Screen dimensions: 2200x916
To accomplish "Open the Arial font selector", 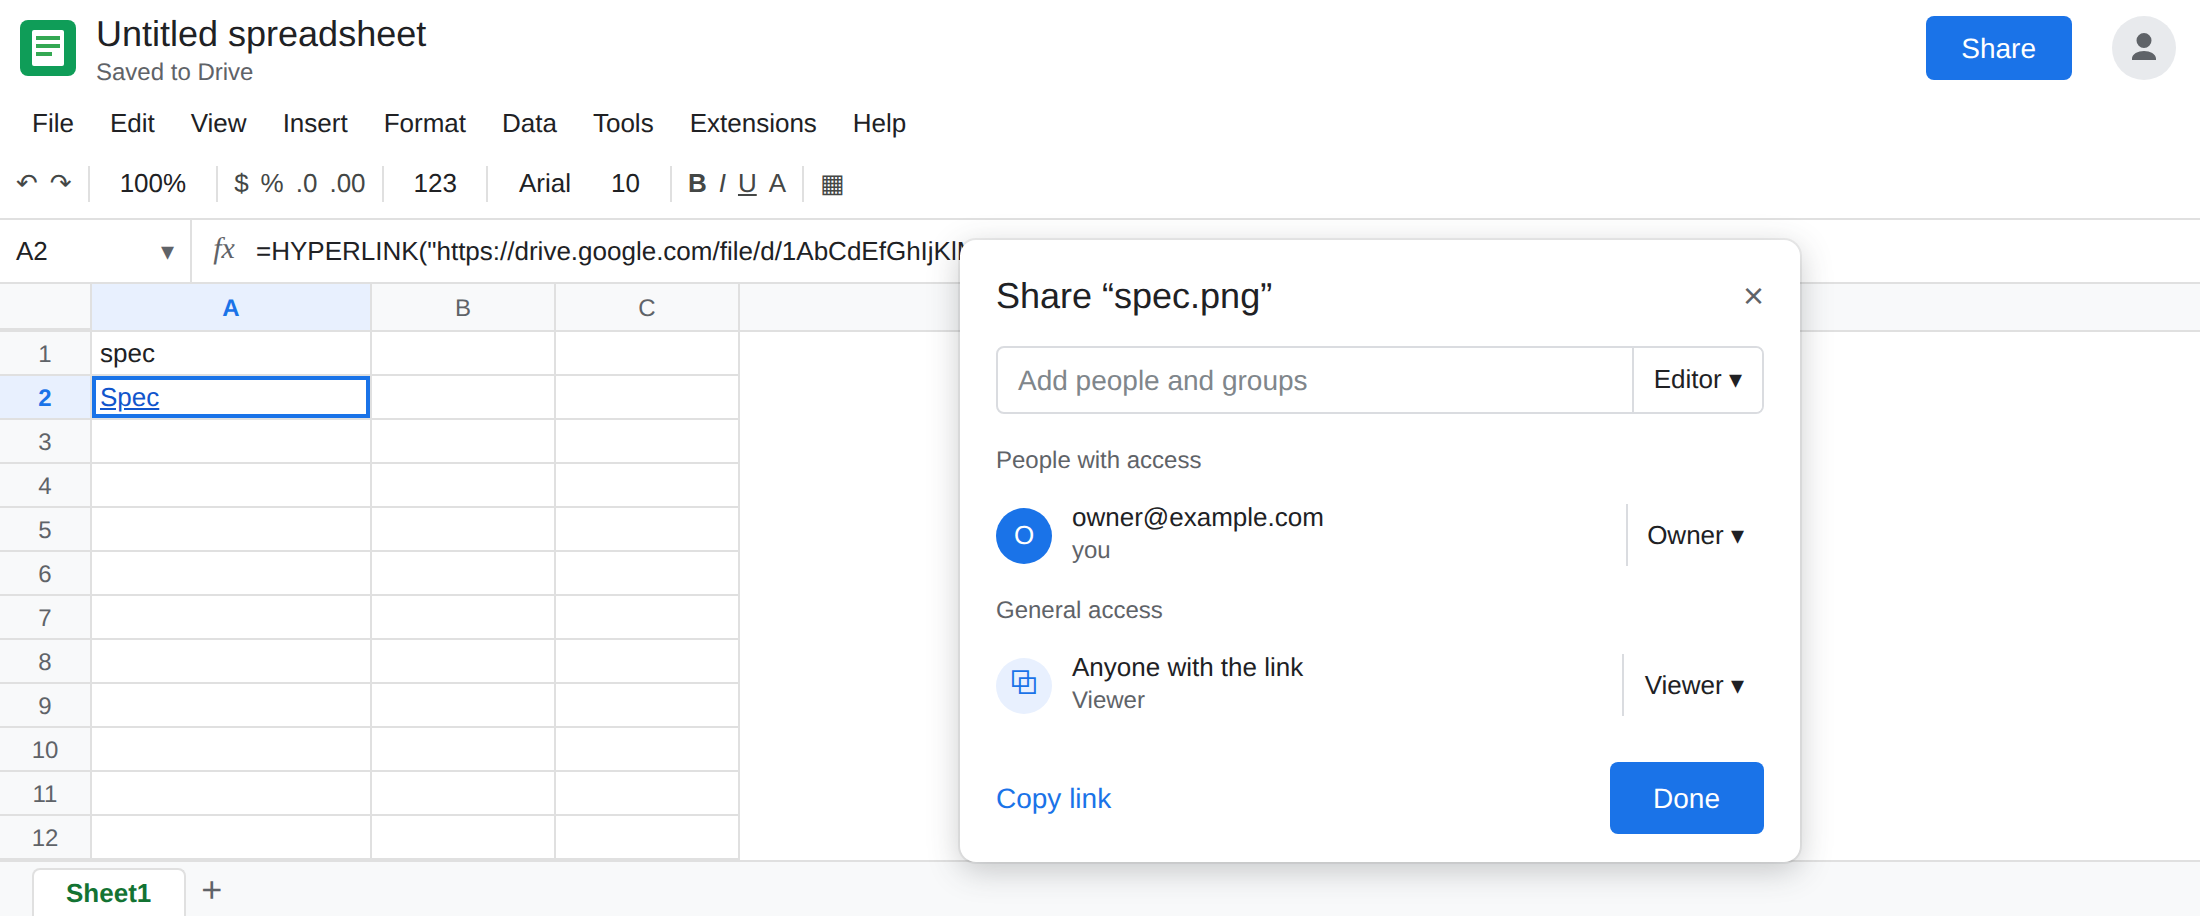I will [x=545, y=183].
